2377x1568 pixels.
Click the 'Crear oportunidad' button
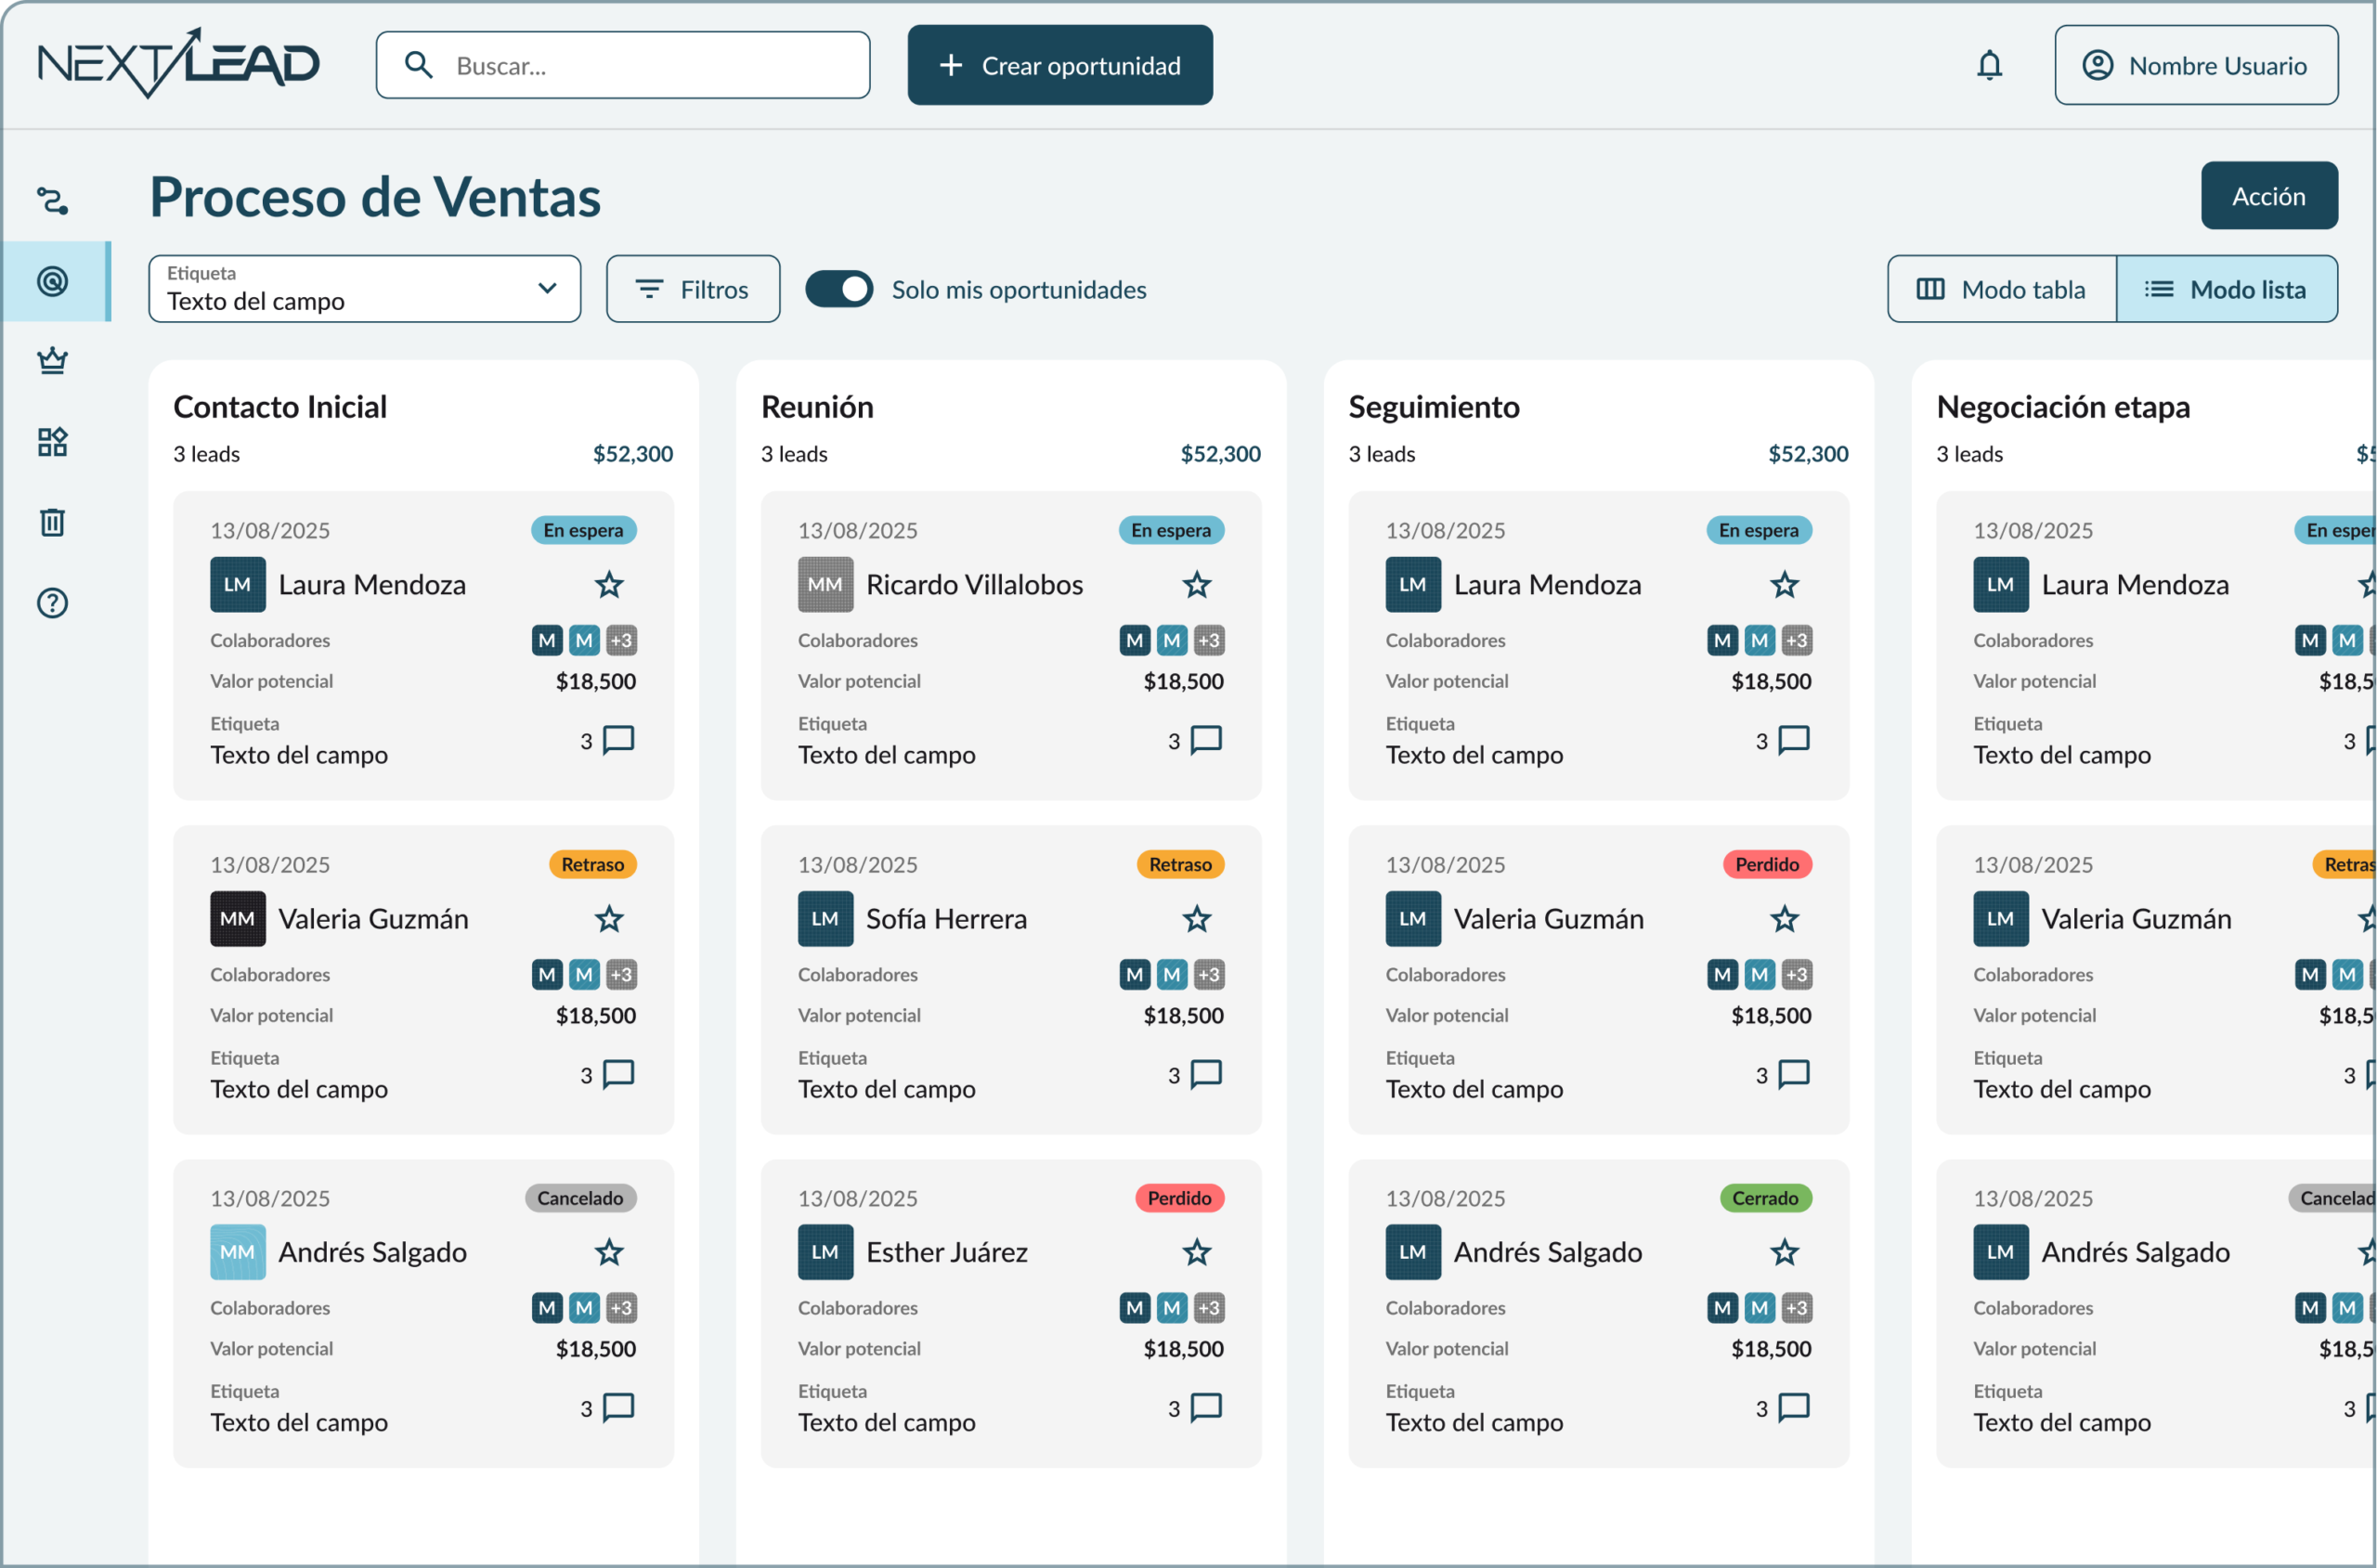[1060, 65]
